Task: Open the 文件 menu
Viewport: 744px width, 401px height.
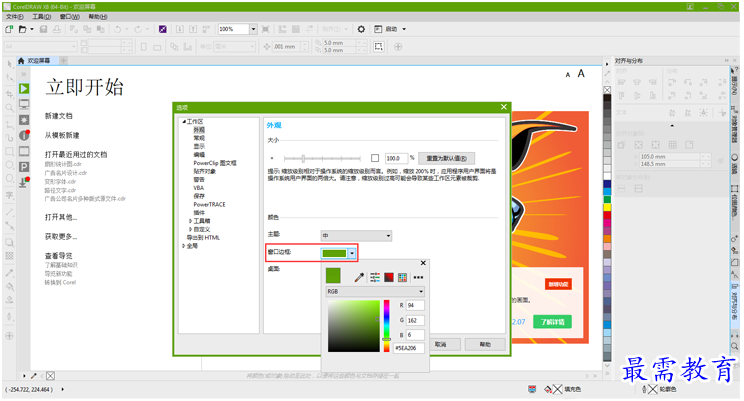Action: click(15, 17)
